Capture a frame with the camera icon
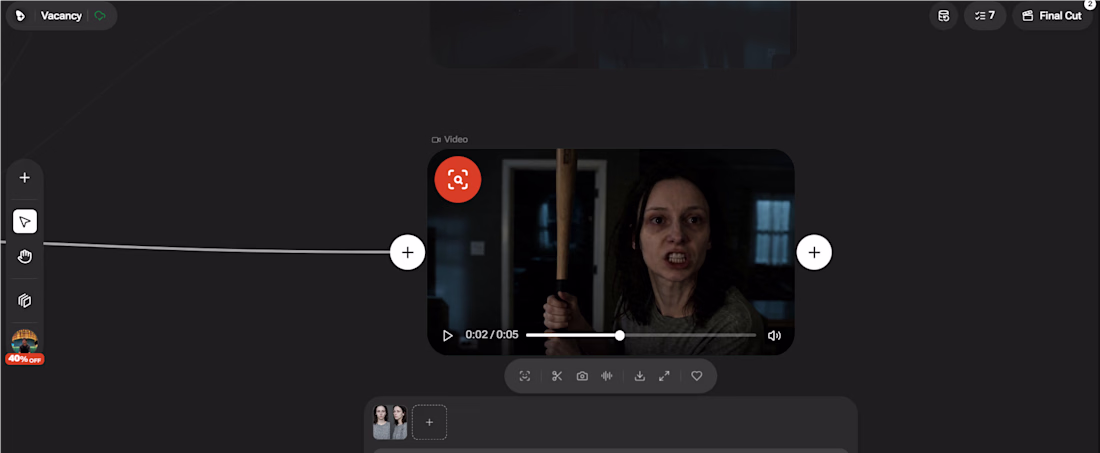Image resolution: width=1100 pixels, height=453 pixels. [x=582, y=376]
